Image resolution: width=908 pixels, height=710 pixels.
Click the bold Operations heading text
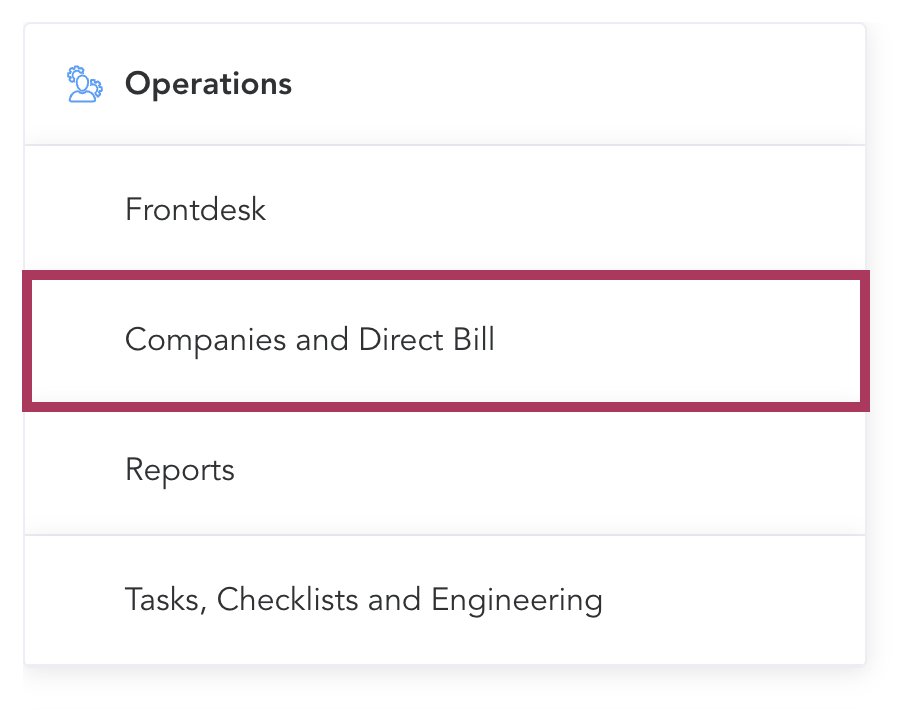pyautogui.click(x=208, y=84)
